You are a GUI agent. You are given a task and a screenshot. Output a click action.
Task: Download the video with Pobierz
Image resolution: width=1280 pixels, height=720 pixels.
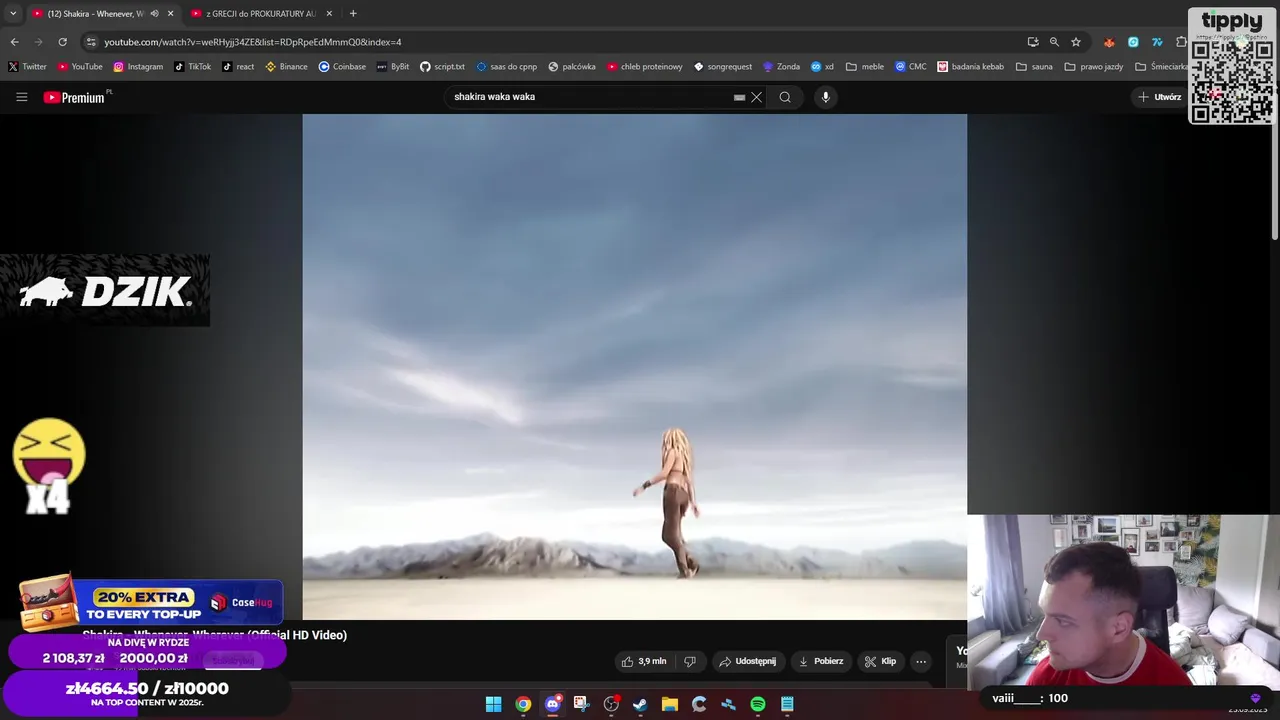click(820, 661)
